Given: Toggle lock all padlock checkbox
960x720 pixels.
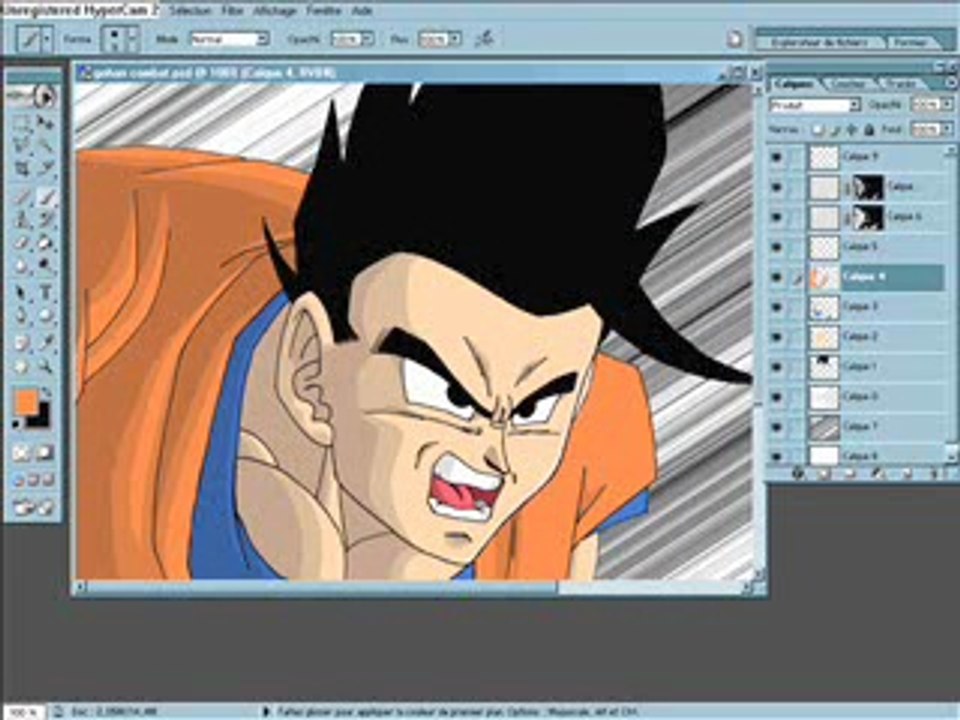Looking at the screenshot, I should click(869, 130).
